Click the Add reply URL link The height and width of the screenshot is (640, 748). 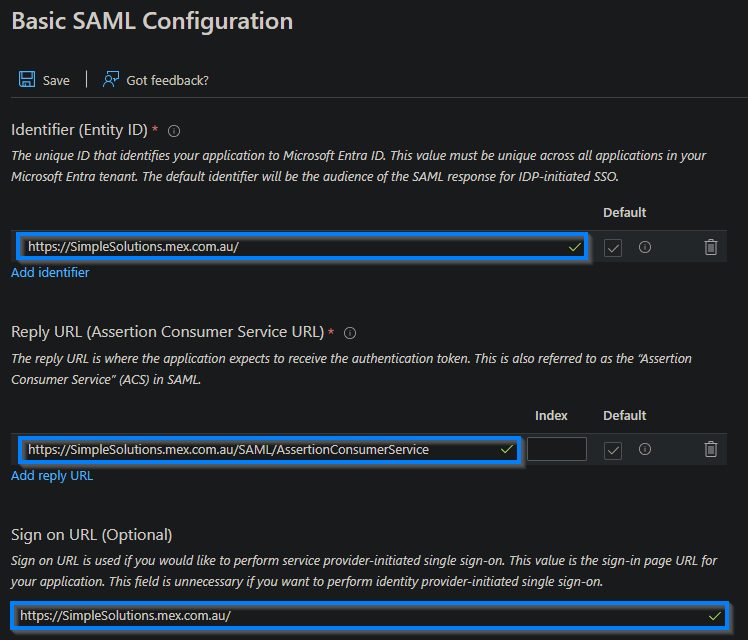click(x=52, y=476)
